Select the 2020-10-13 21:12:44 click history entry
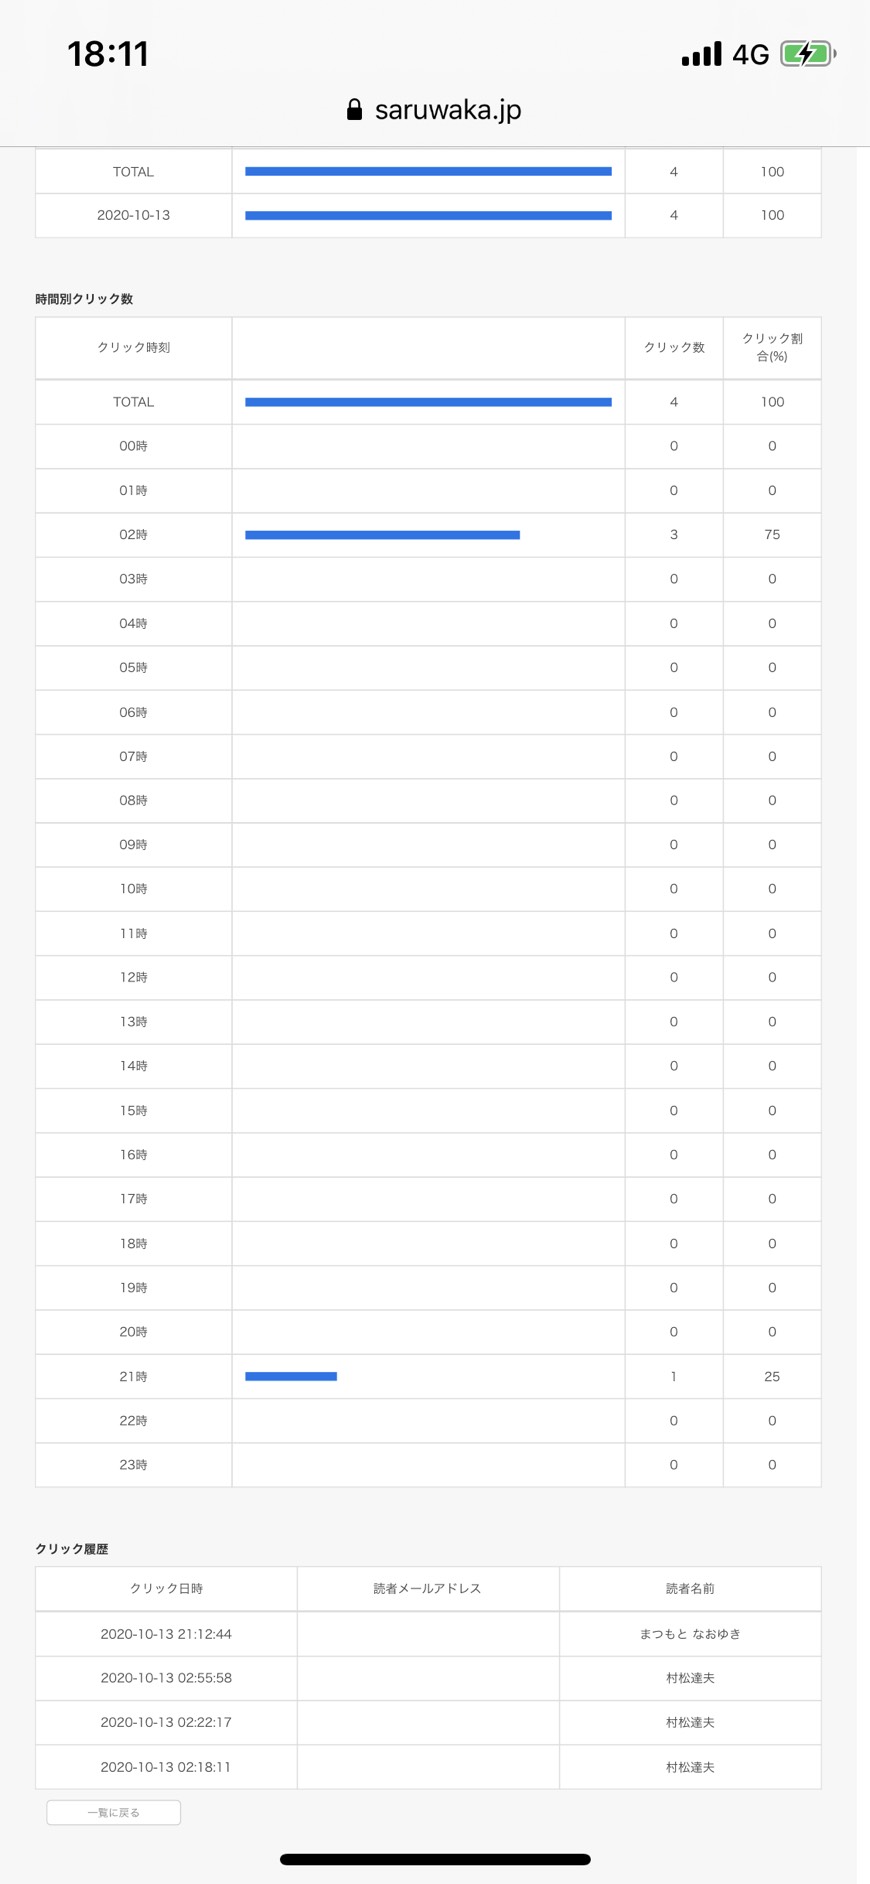The height and width of the screenshot is (1884, 870). click(166, 1634)
